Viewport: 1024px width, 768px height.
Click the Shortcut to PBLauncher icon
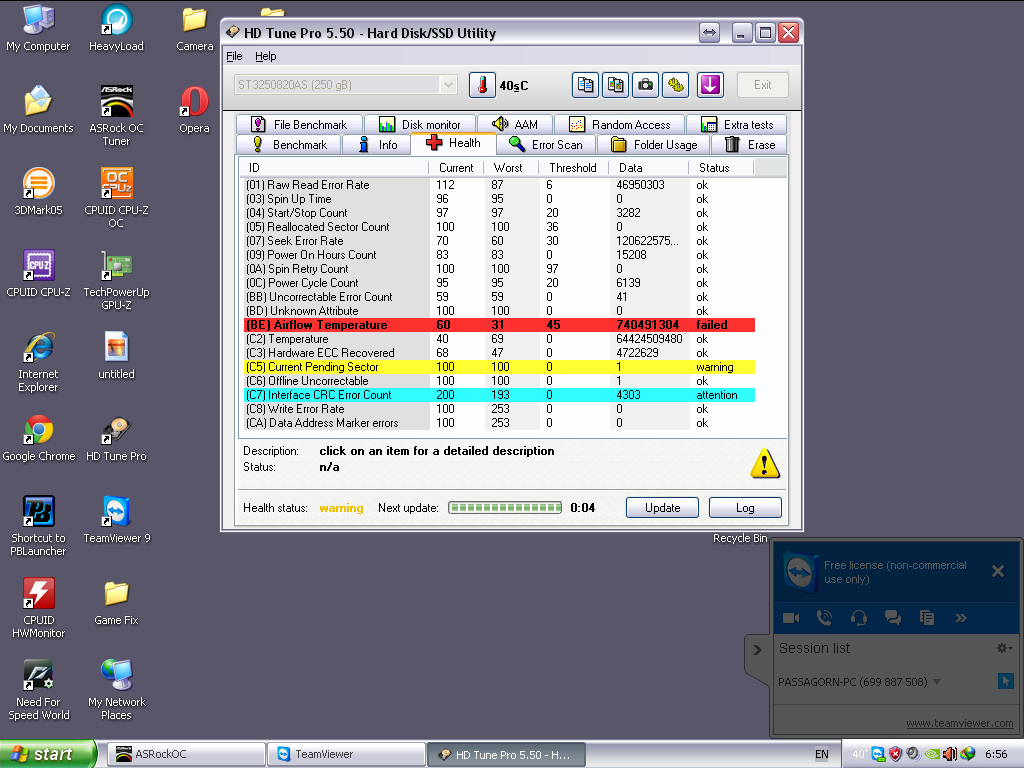point(39,526)
